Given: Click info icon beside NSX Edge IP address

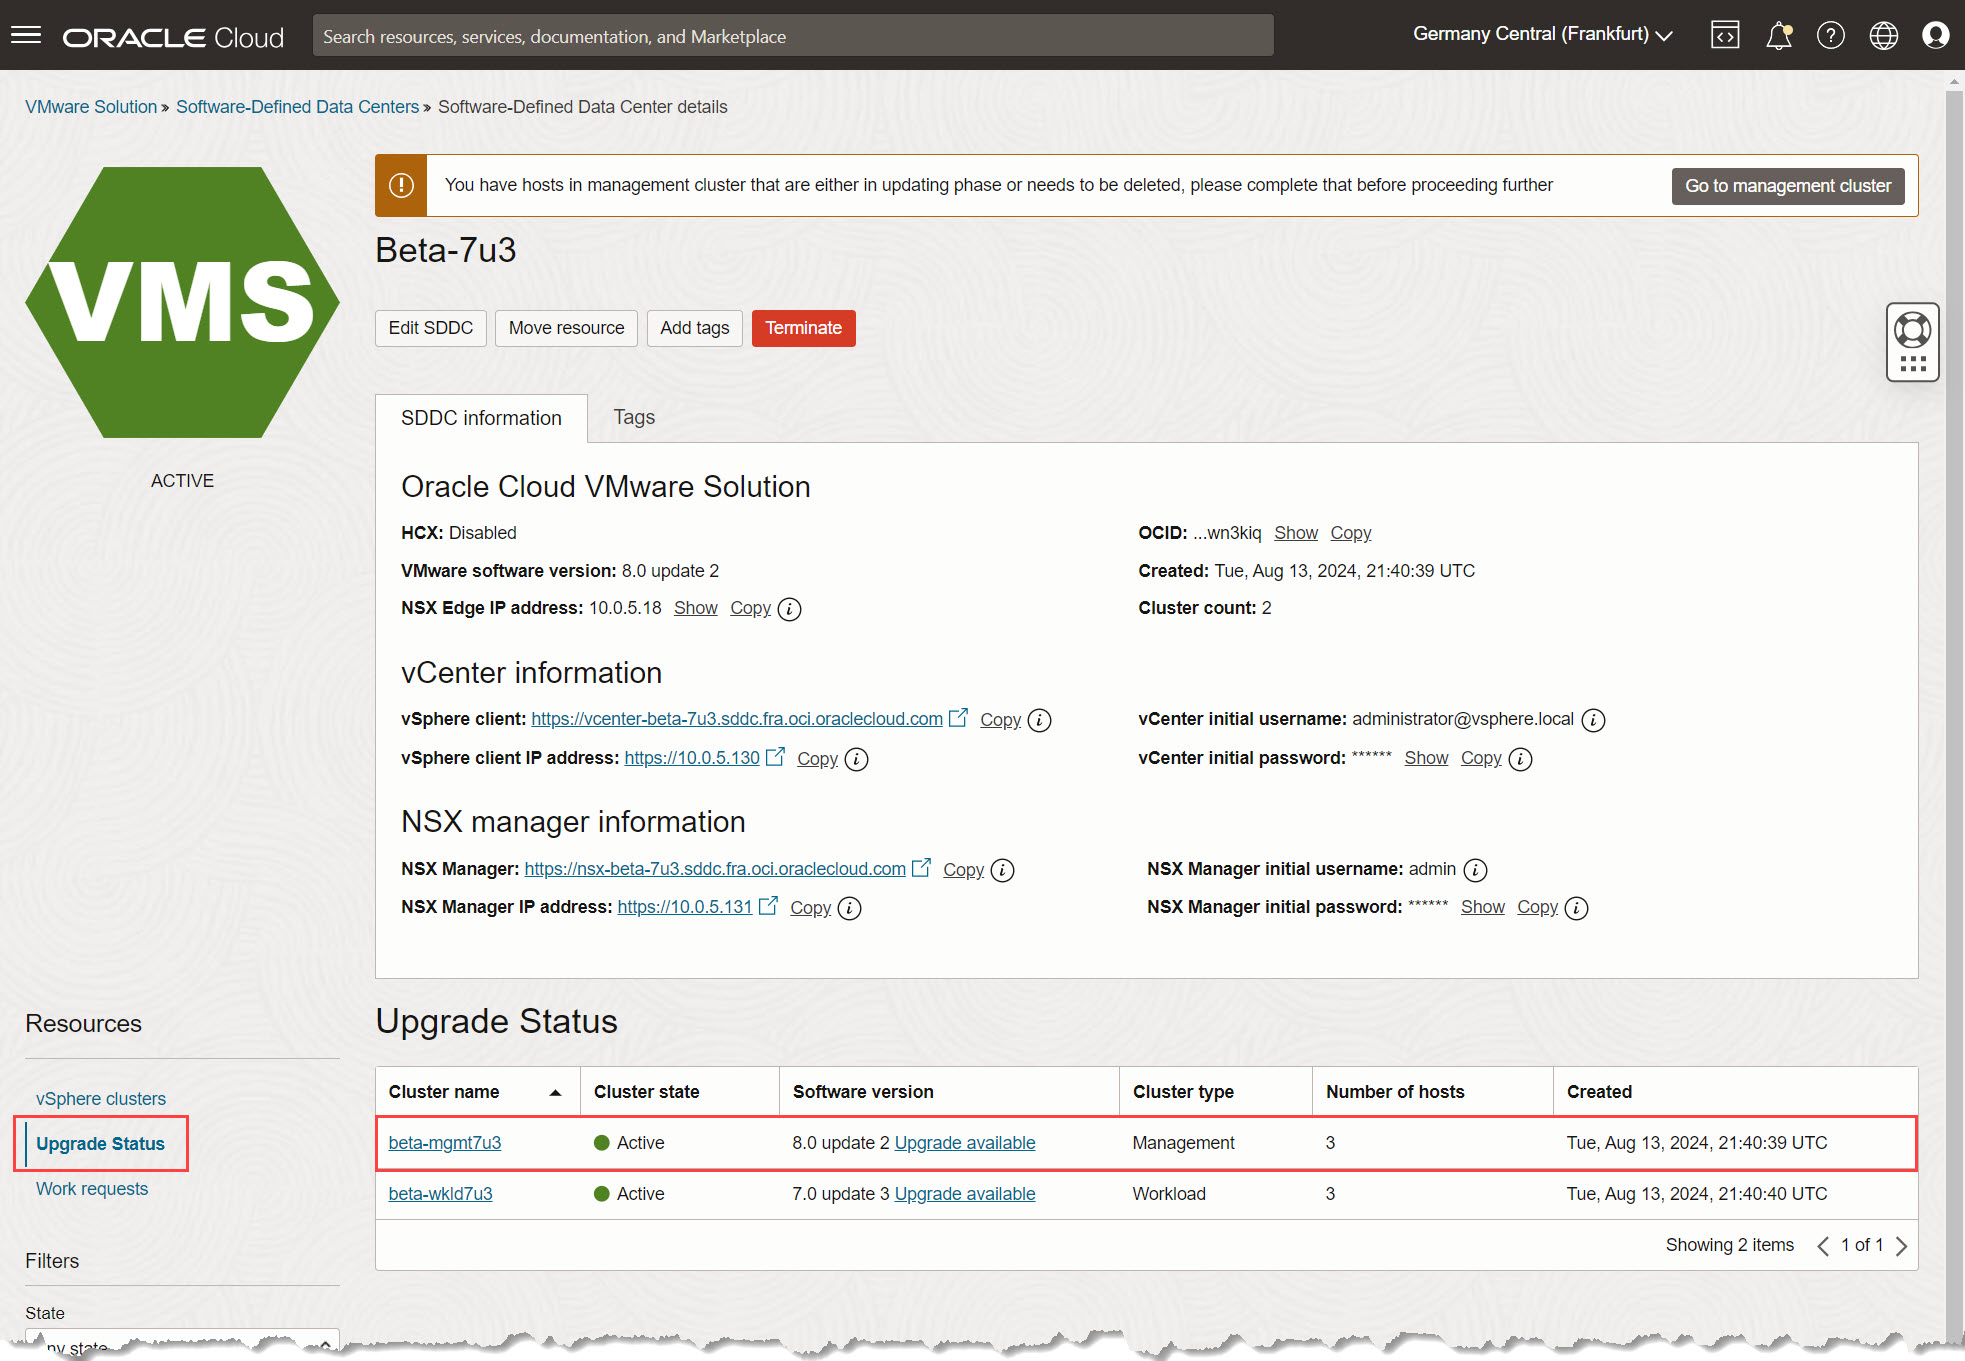Looking at the screenshot, I should coord(789,609).
